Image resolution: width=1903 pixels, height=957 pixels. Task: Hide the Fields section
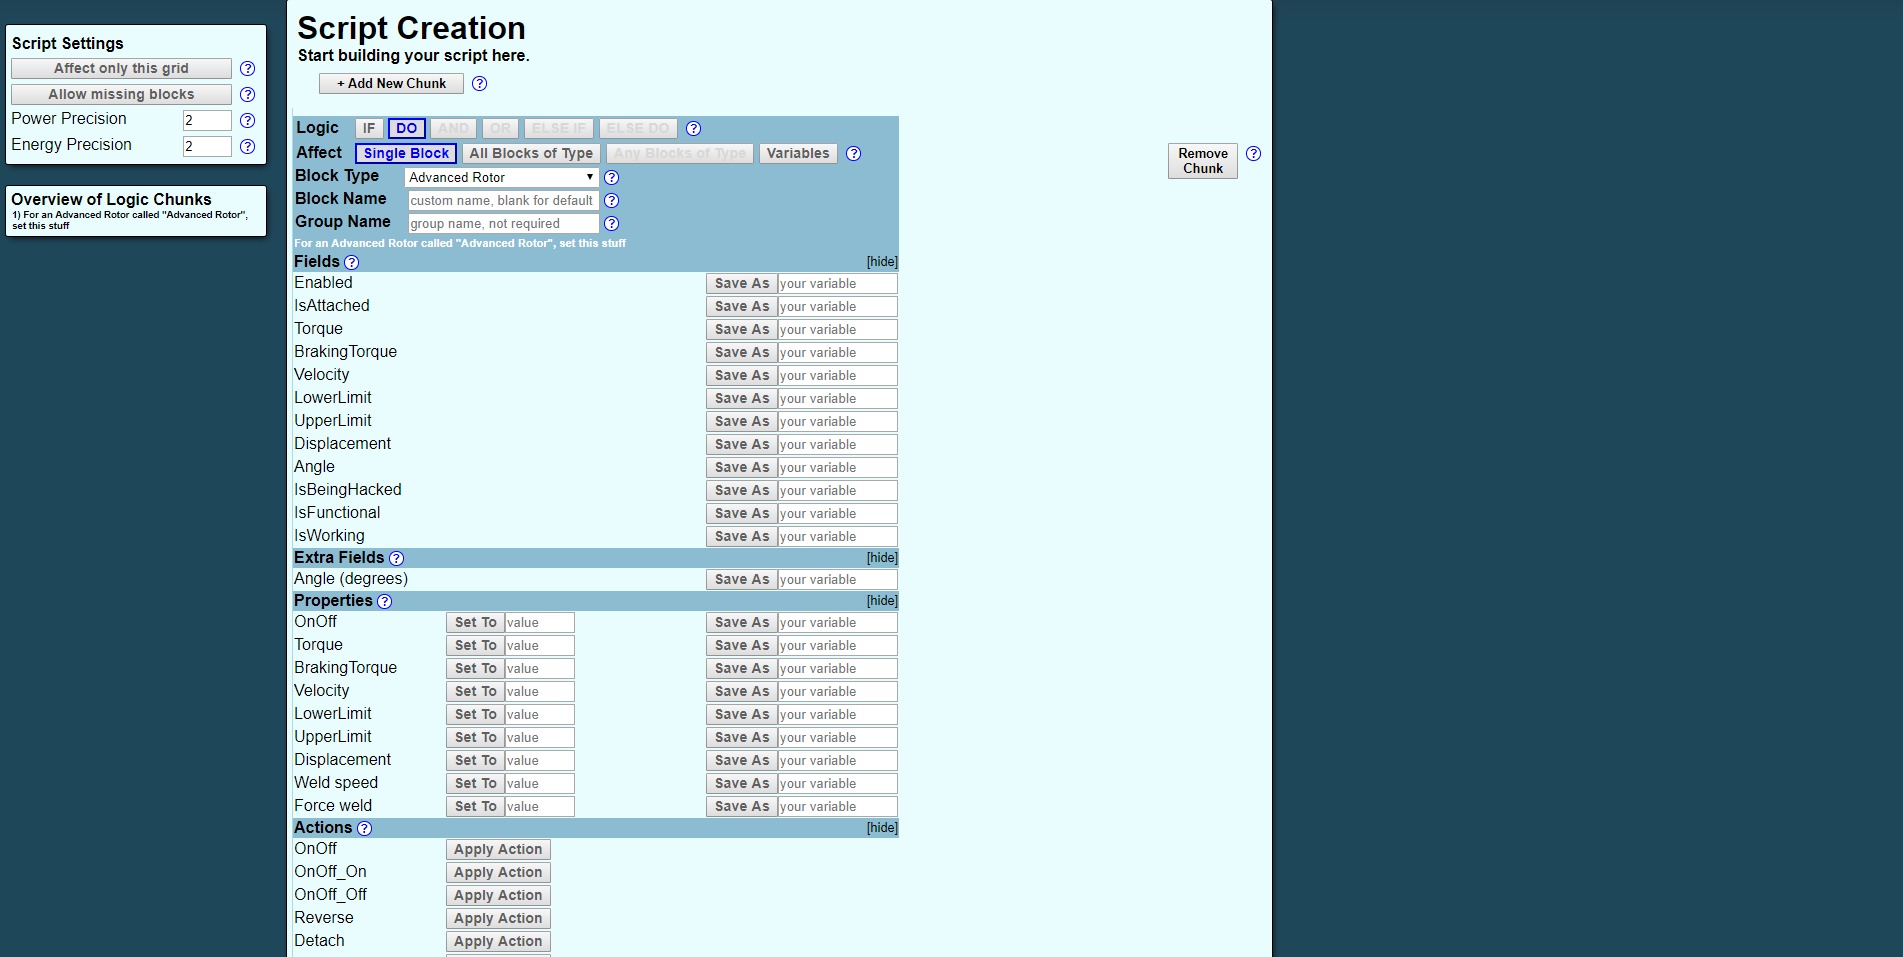(881, 262)
